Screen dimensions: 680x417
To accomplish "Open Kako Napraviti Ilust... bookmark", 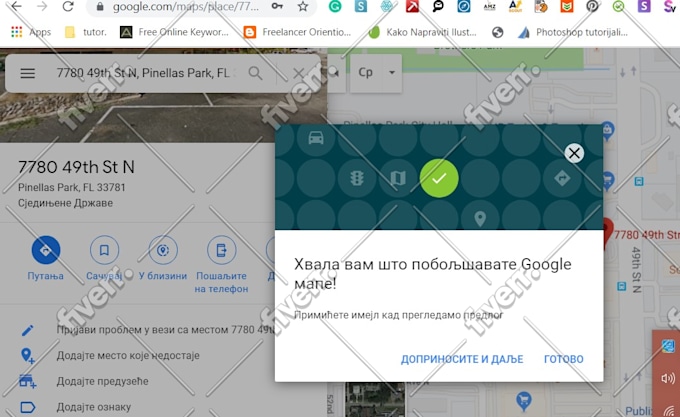I will pyautogui.click(x=422, y=32).
